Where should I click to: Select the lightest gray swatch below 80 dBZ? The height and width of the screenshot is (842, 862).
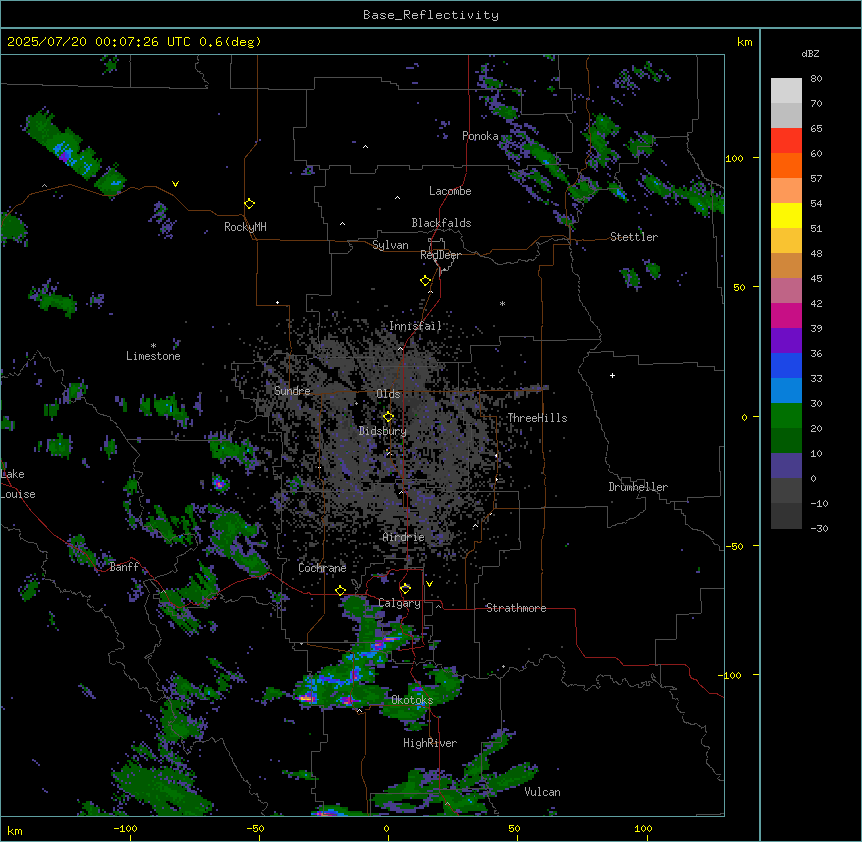pos(786,91)
